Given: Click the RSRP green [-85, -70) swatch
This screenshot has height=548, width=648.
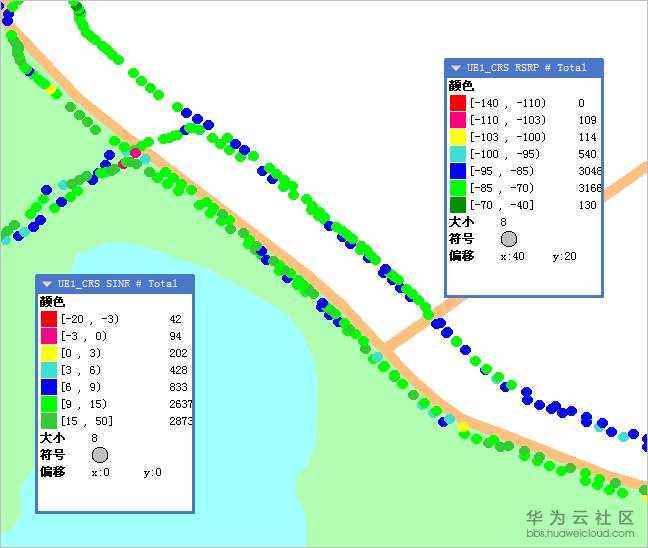Looking at the screenshot, I should [x=458, y=188].
